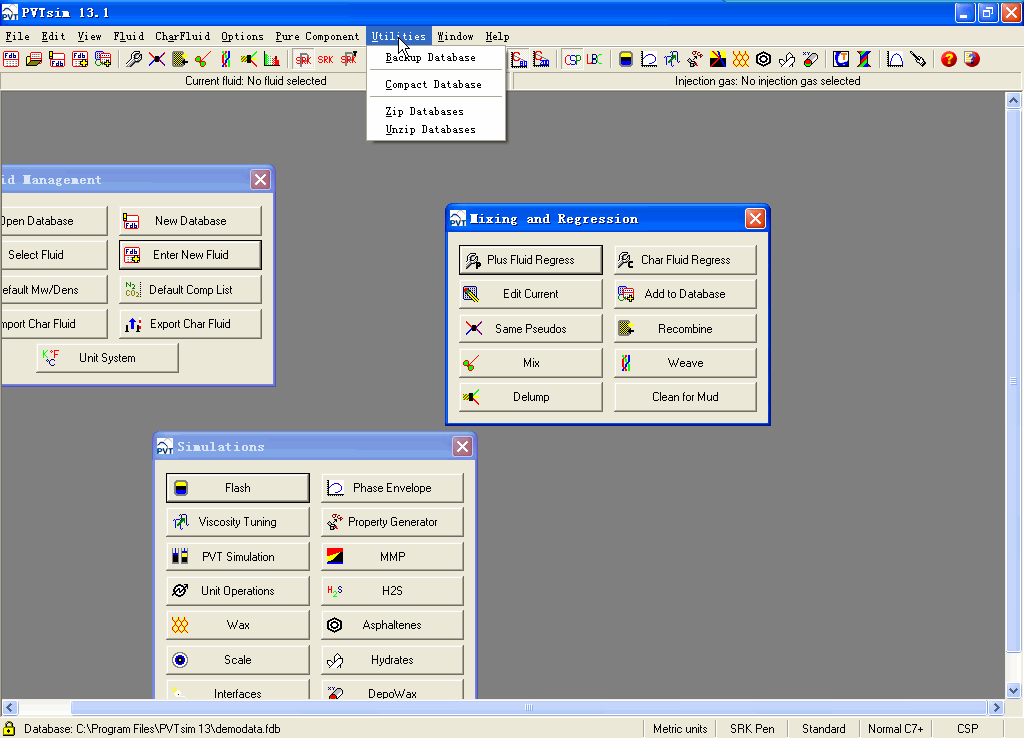Screen dimensions: 1024x738
Task: Click the DepoWax toolbar icon
Action: (810, 59)
